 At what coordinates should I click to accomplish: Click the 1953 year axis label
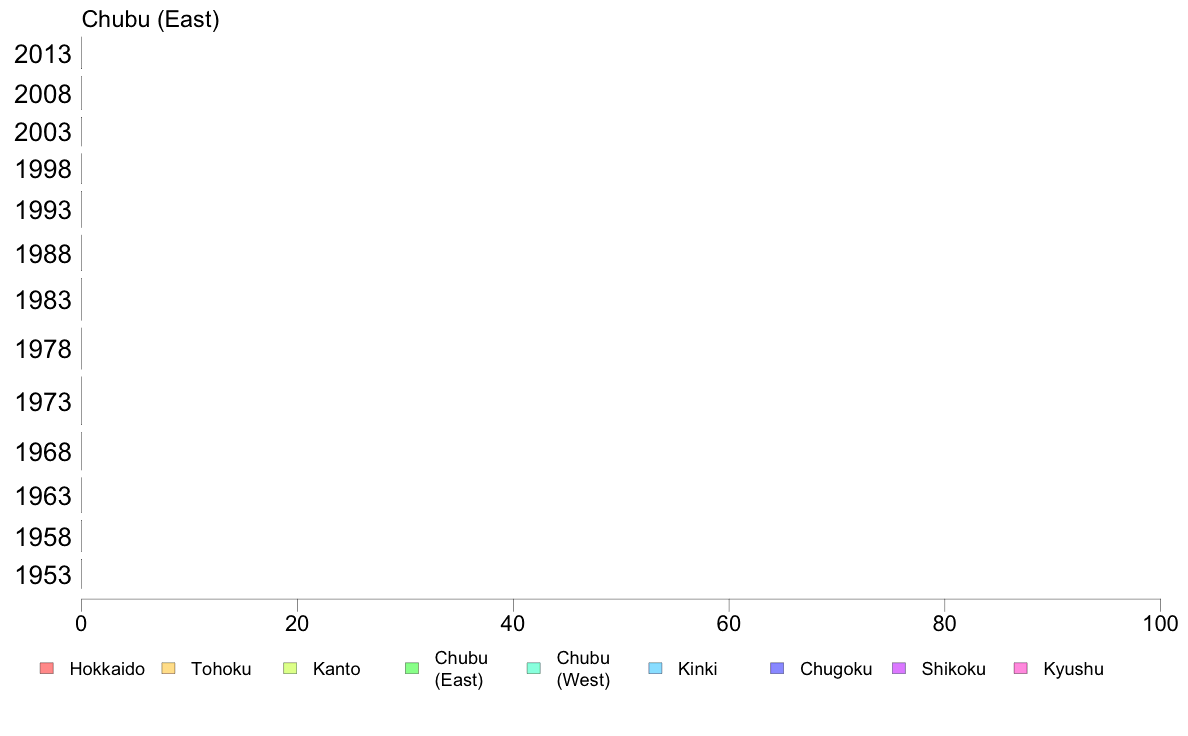coord(42,575)
